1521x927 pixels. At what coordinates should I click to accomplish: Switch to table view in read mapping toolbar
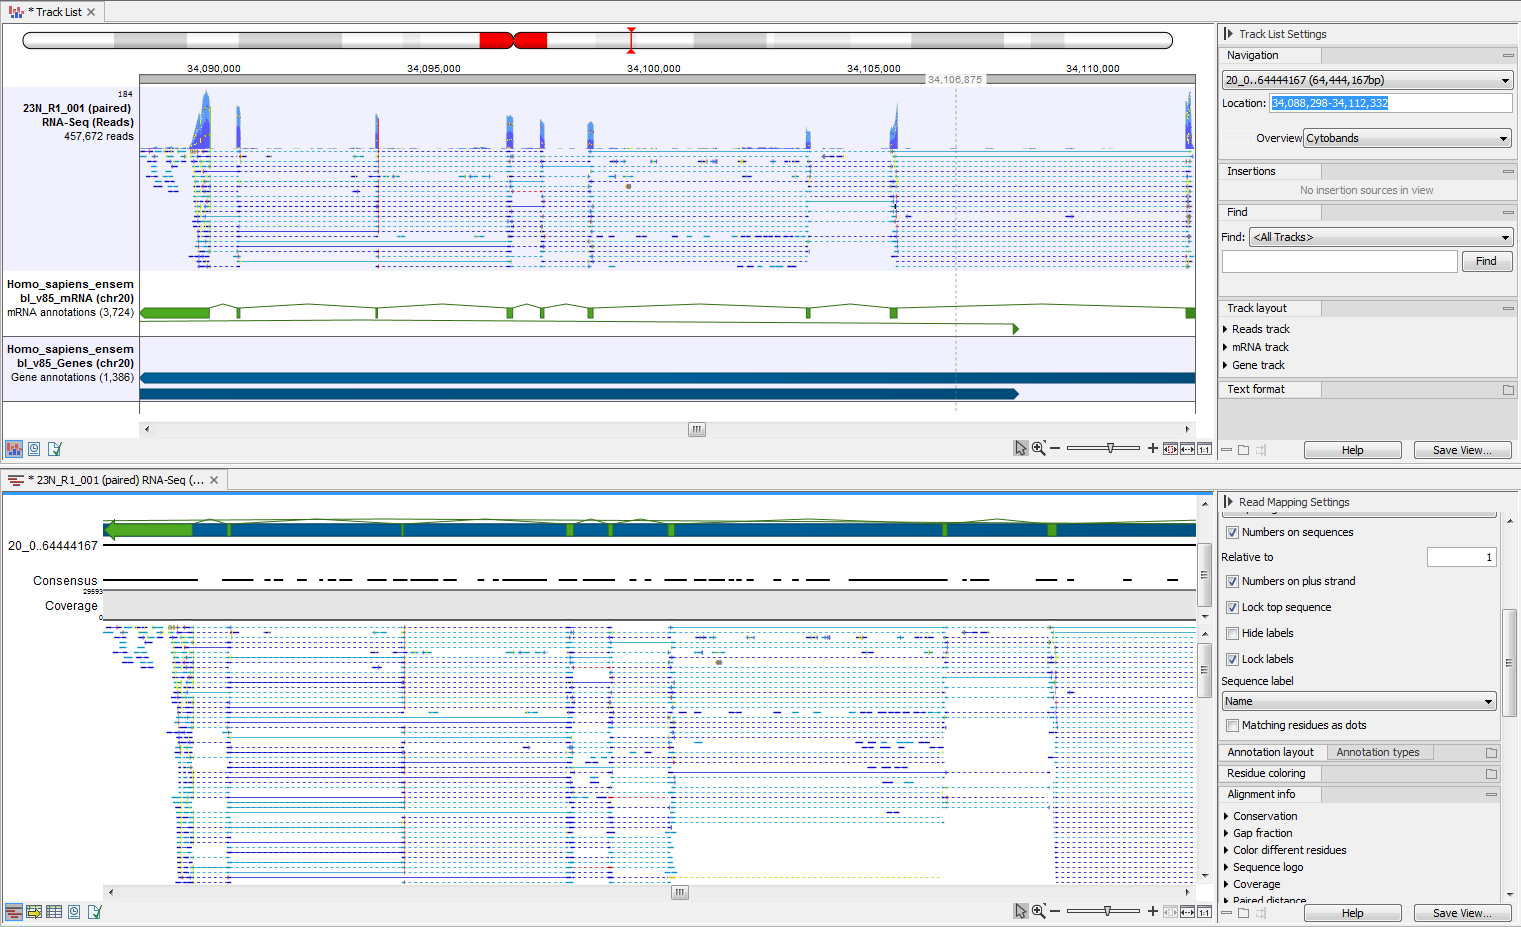(x=53, y=911)
